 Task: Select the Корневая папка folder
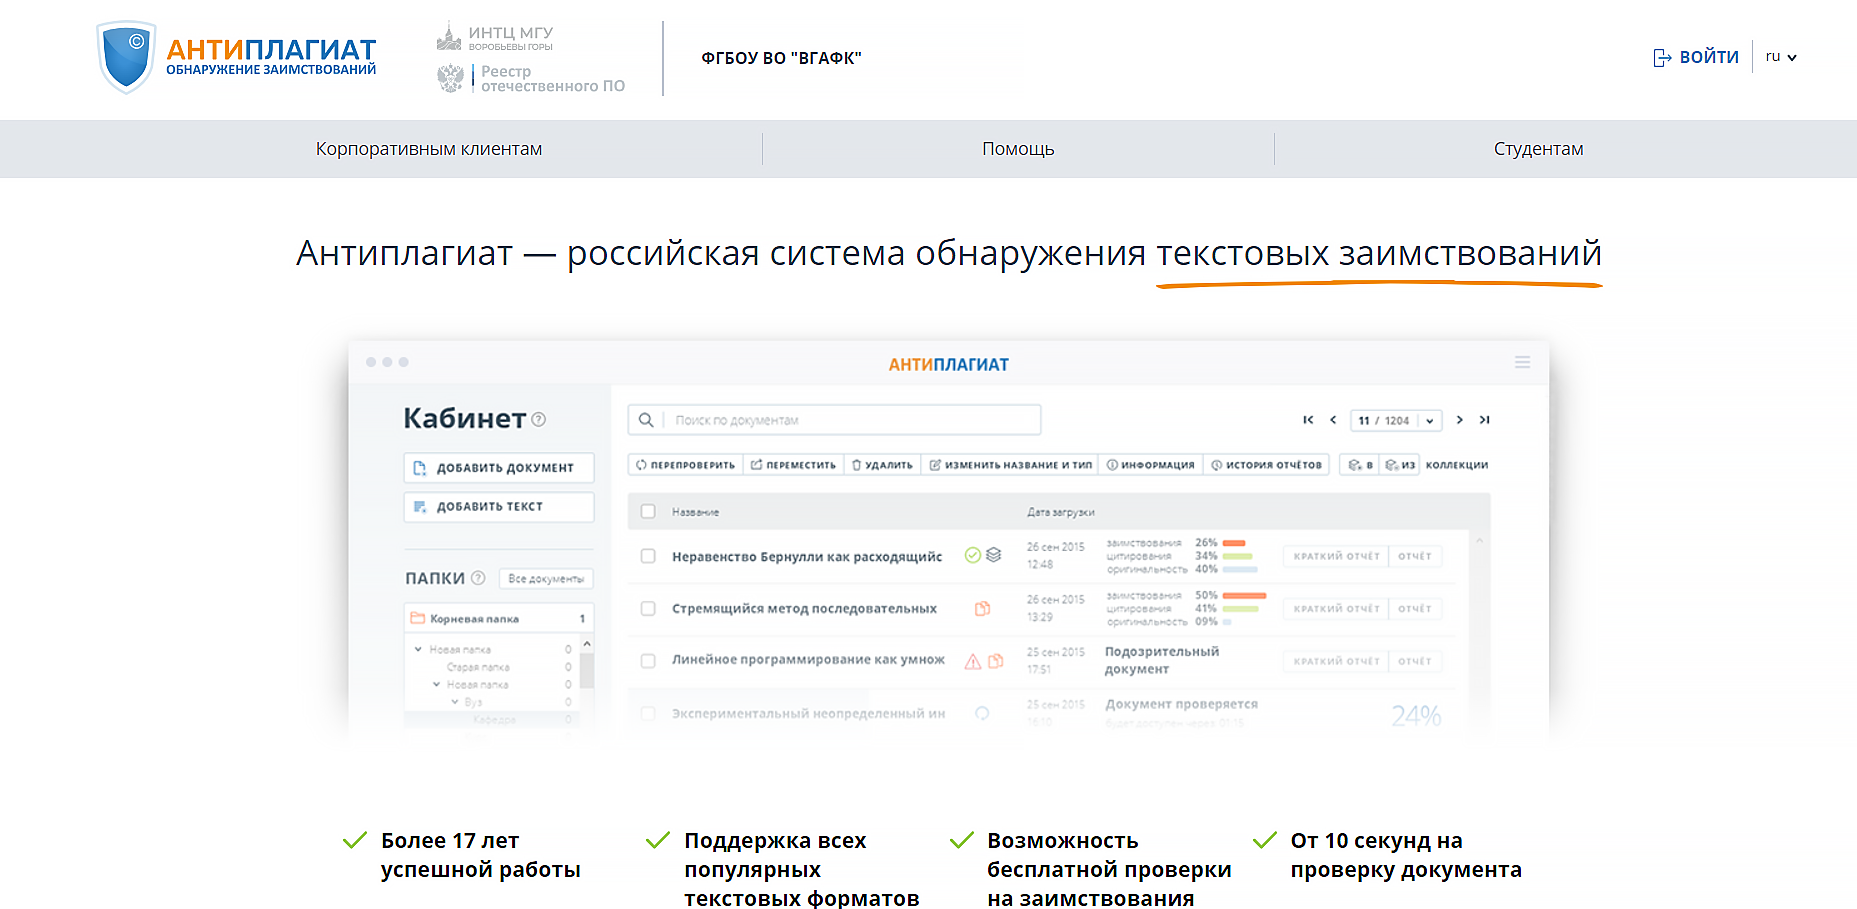tap(499, 618)
